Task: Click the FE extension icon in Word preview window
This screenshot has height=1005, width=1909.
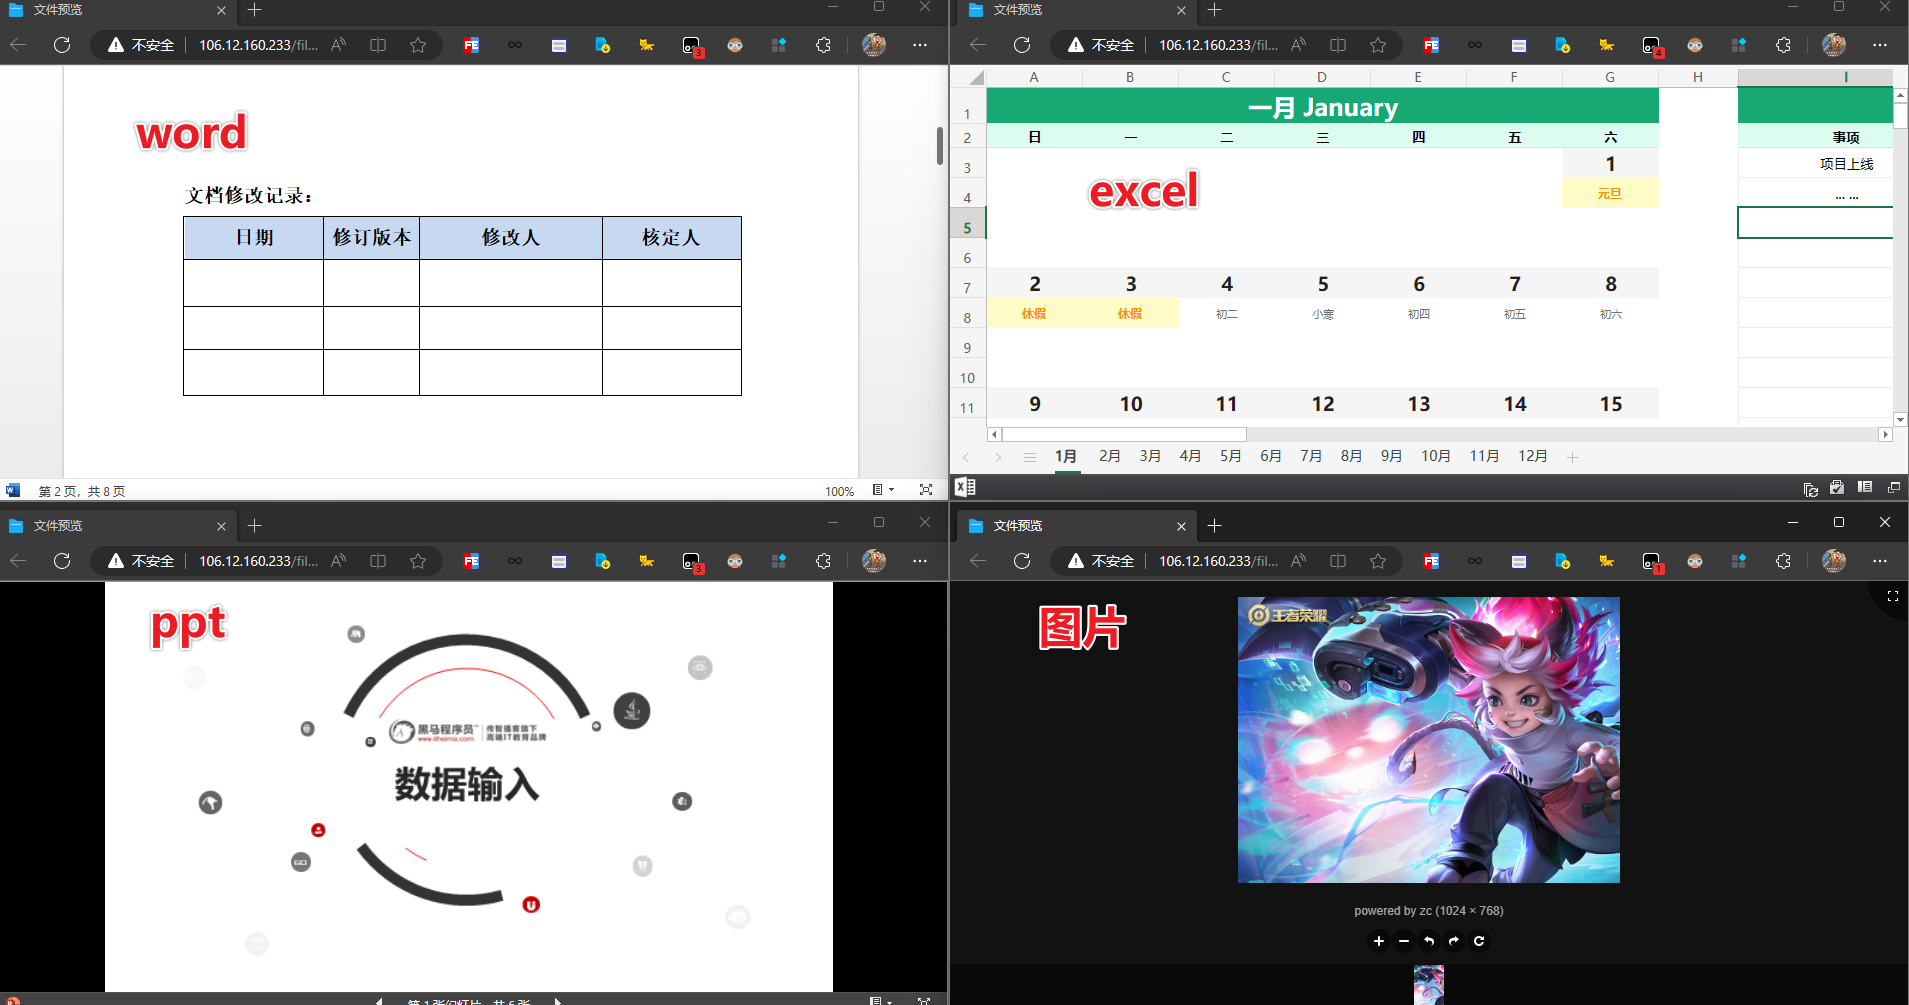Action: (471, 45)
